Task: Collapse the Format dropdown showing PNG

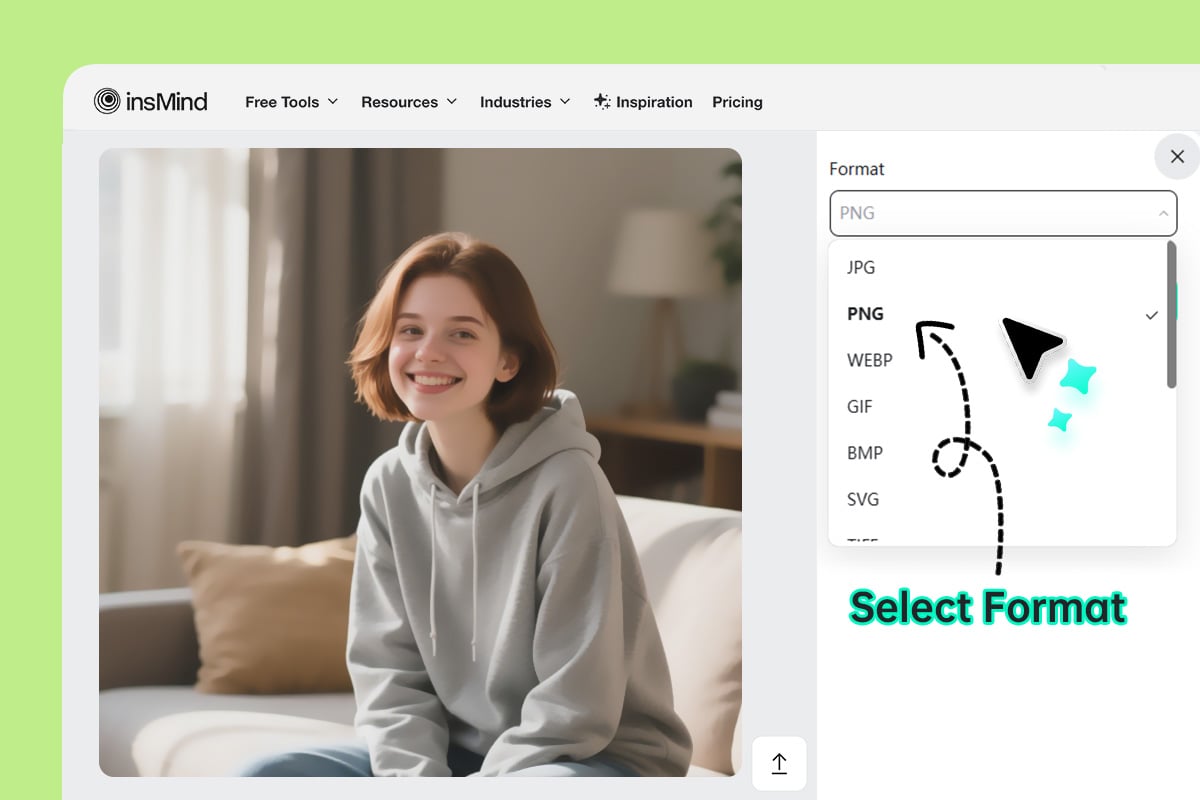Action: (x=1003, y=213)
